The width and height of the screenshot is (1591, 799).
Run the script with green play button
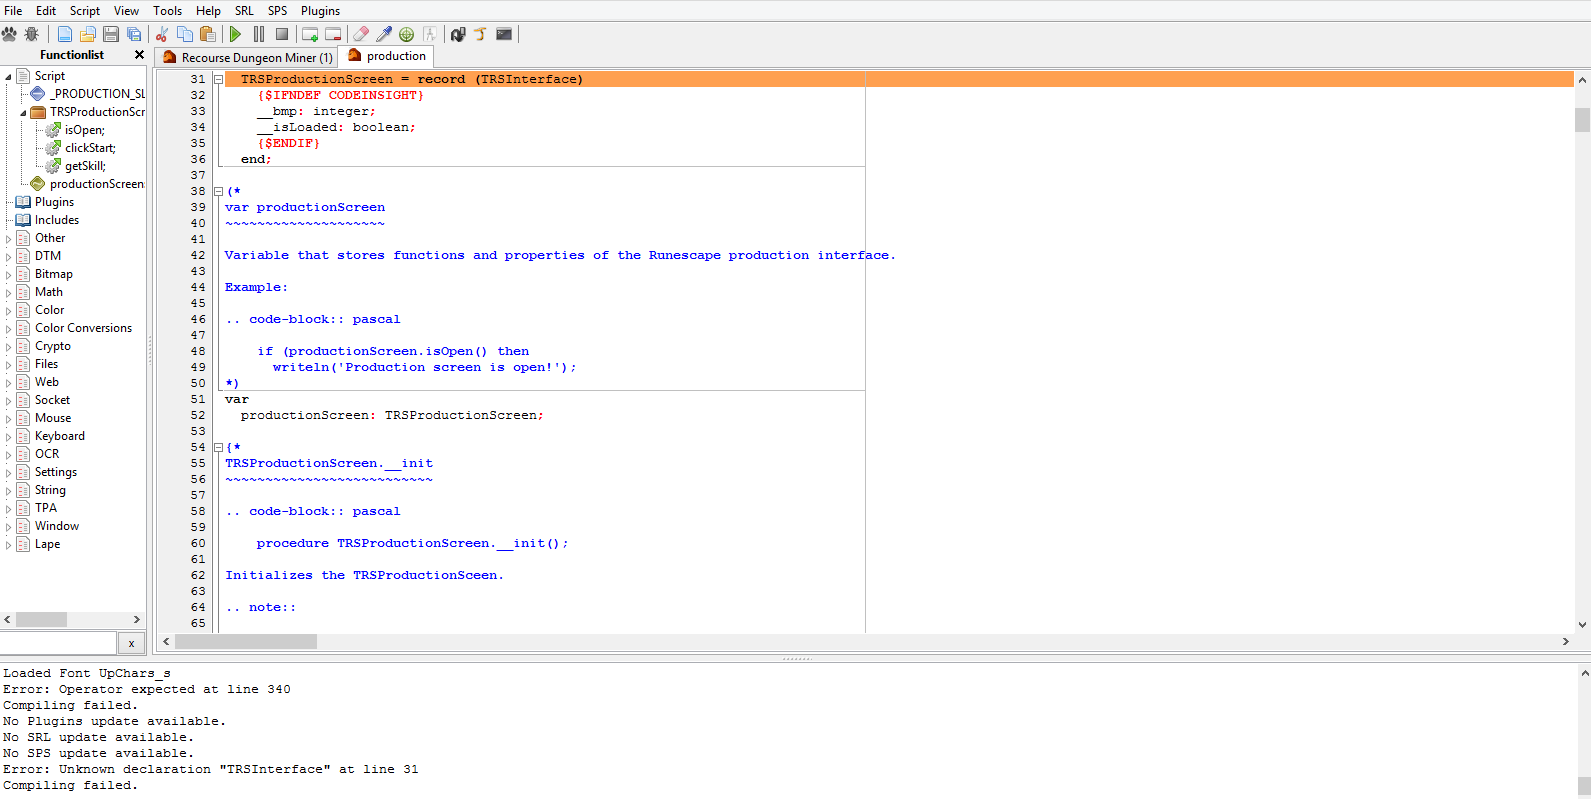(x=236, y=34)
